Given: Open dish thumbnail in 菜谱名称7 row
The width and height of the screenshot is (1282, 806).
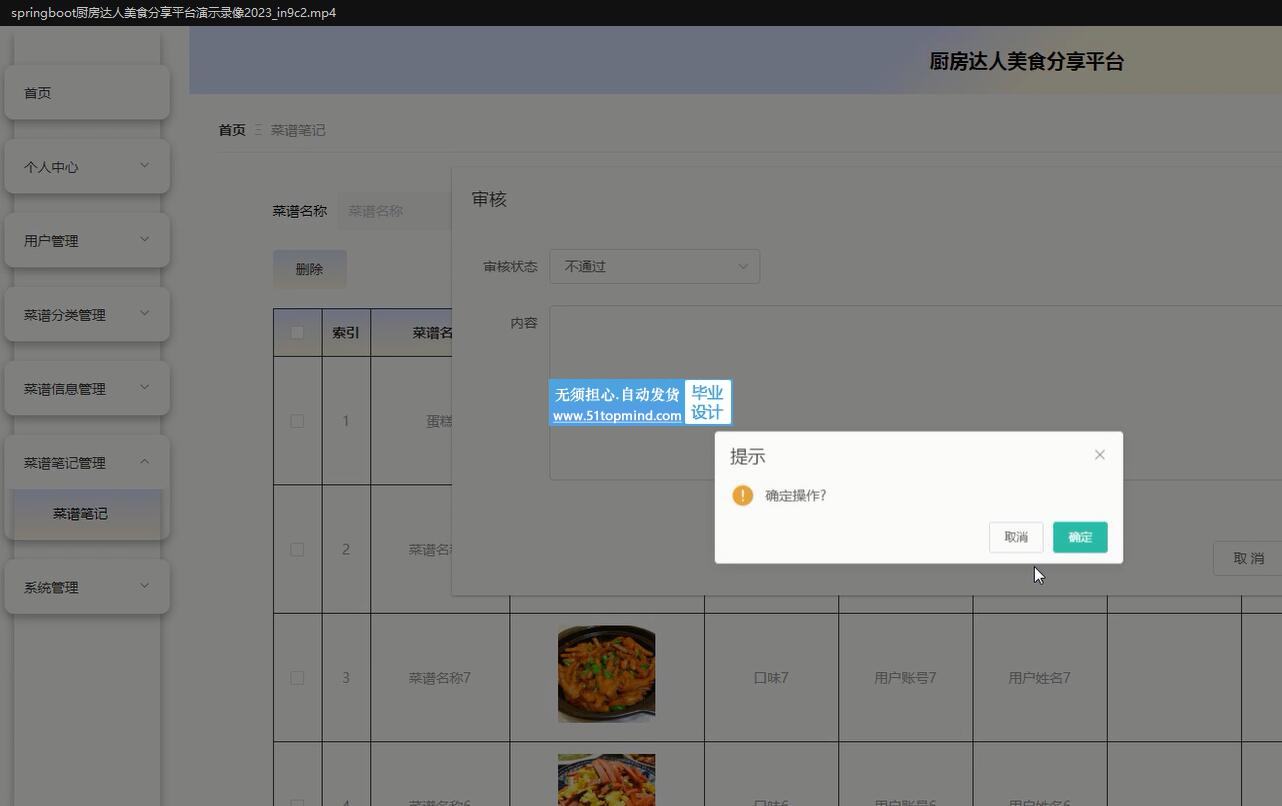Looking at the screenshot, I should pos(606,674).
